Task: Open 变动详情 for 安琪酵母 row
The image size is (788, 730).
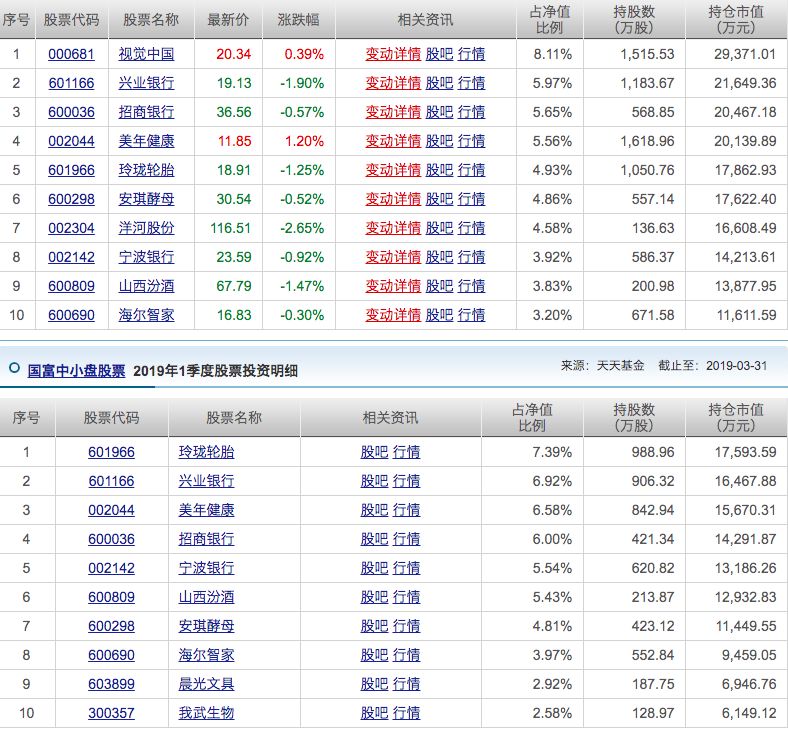Action: click(393, 199)
